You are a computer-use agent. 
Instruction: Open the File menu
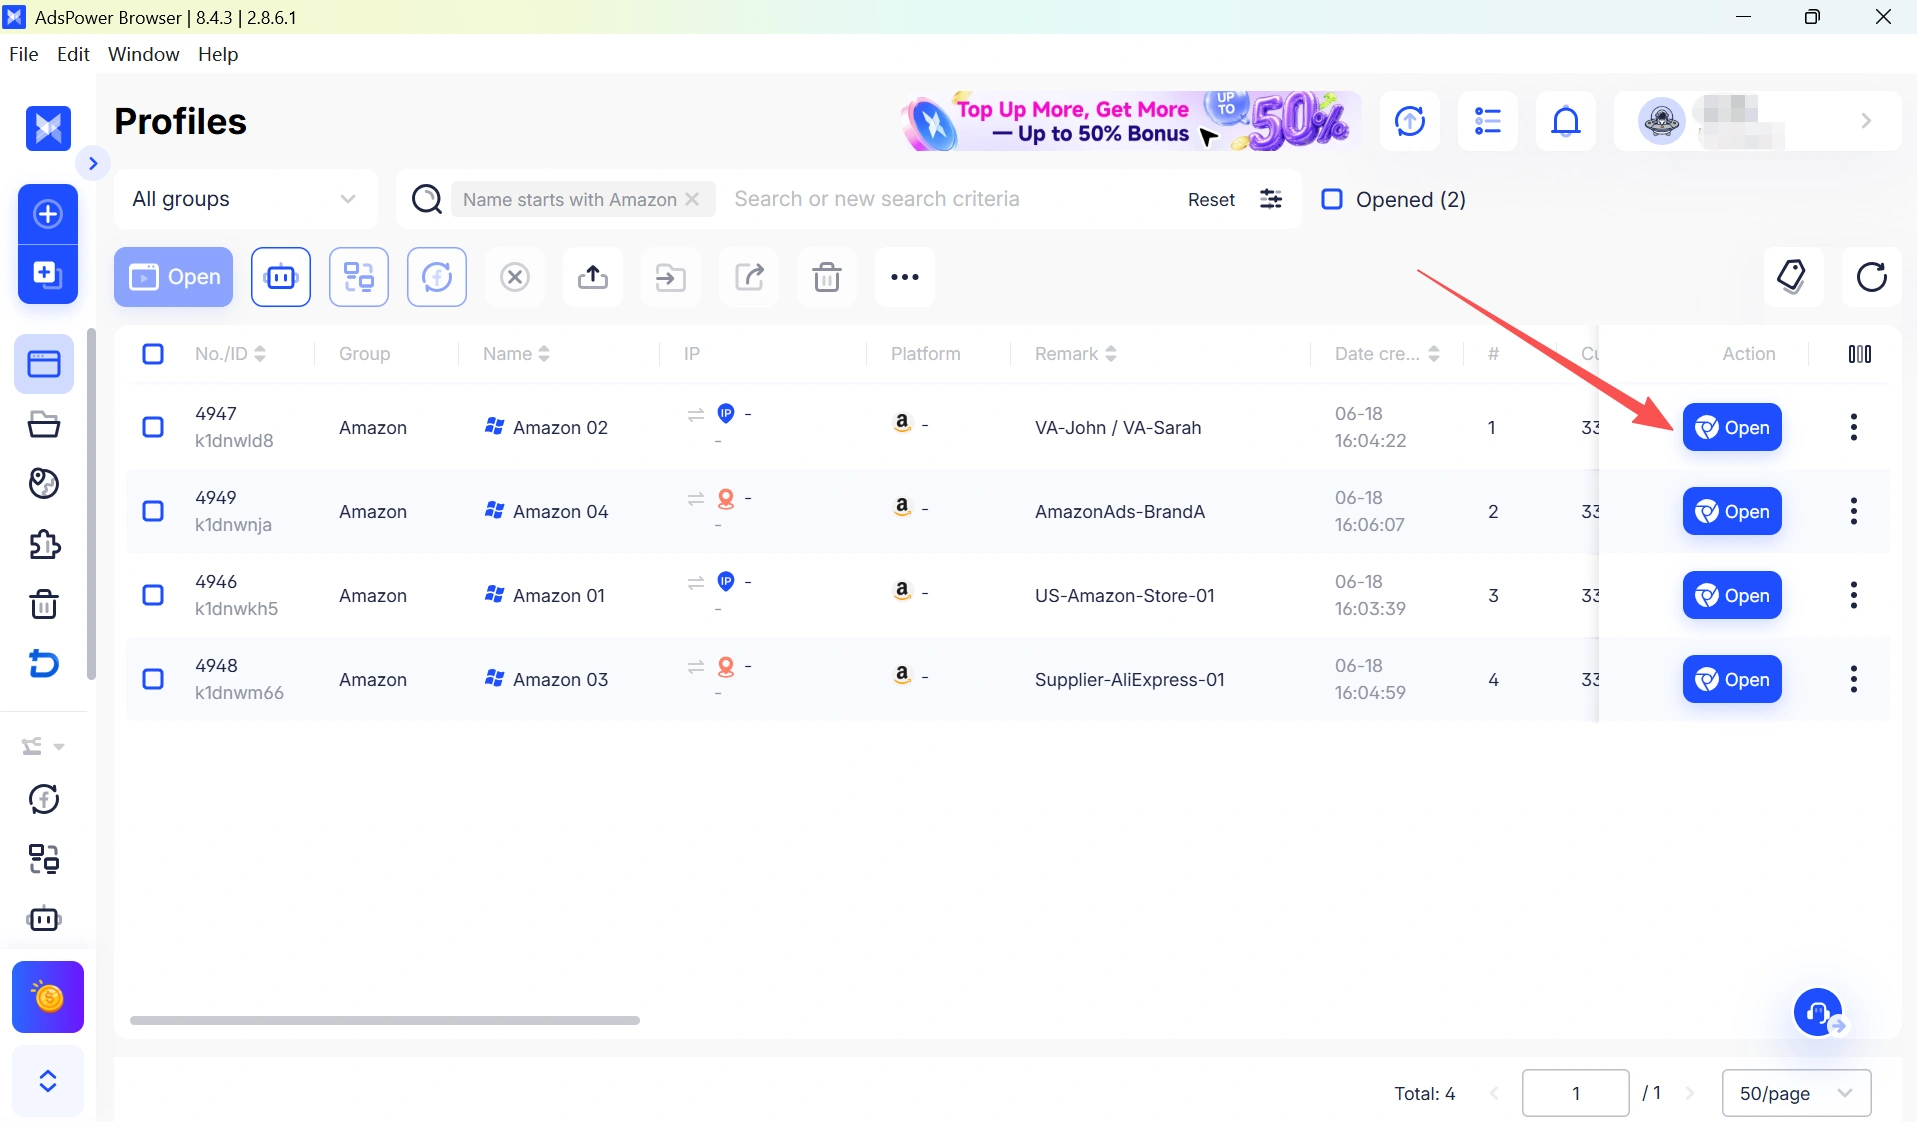coord(23,54)
